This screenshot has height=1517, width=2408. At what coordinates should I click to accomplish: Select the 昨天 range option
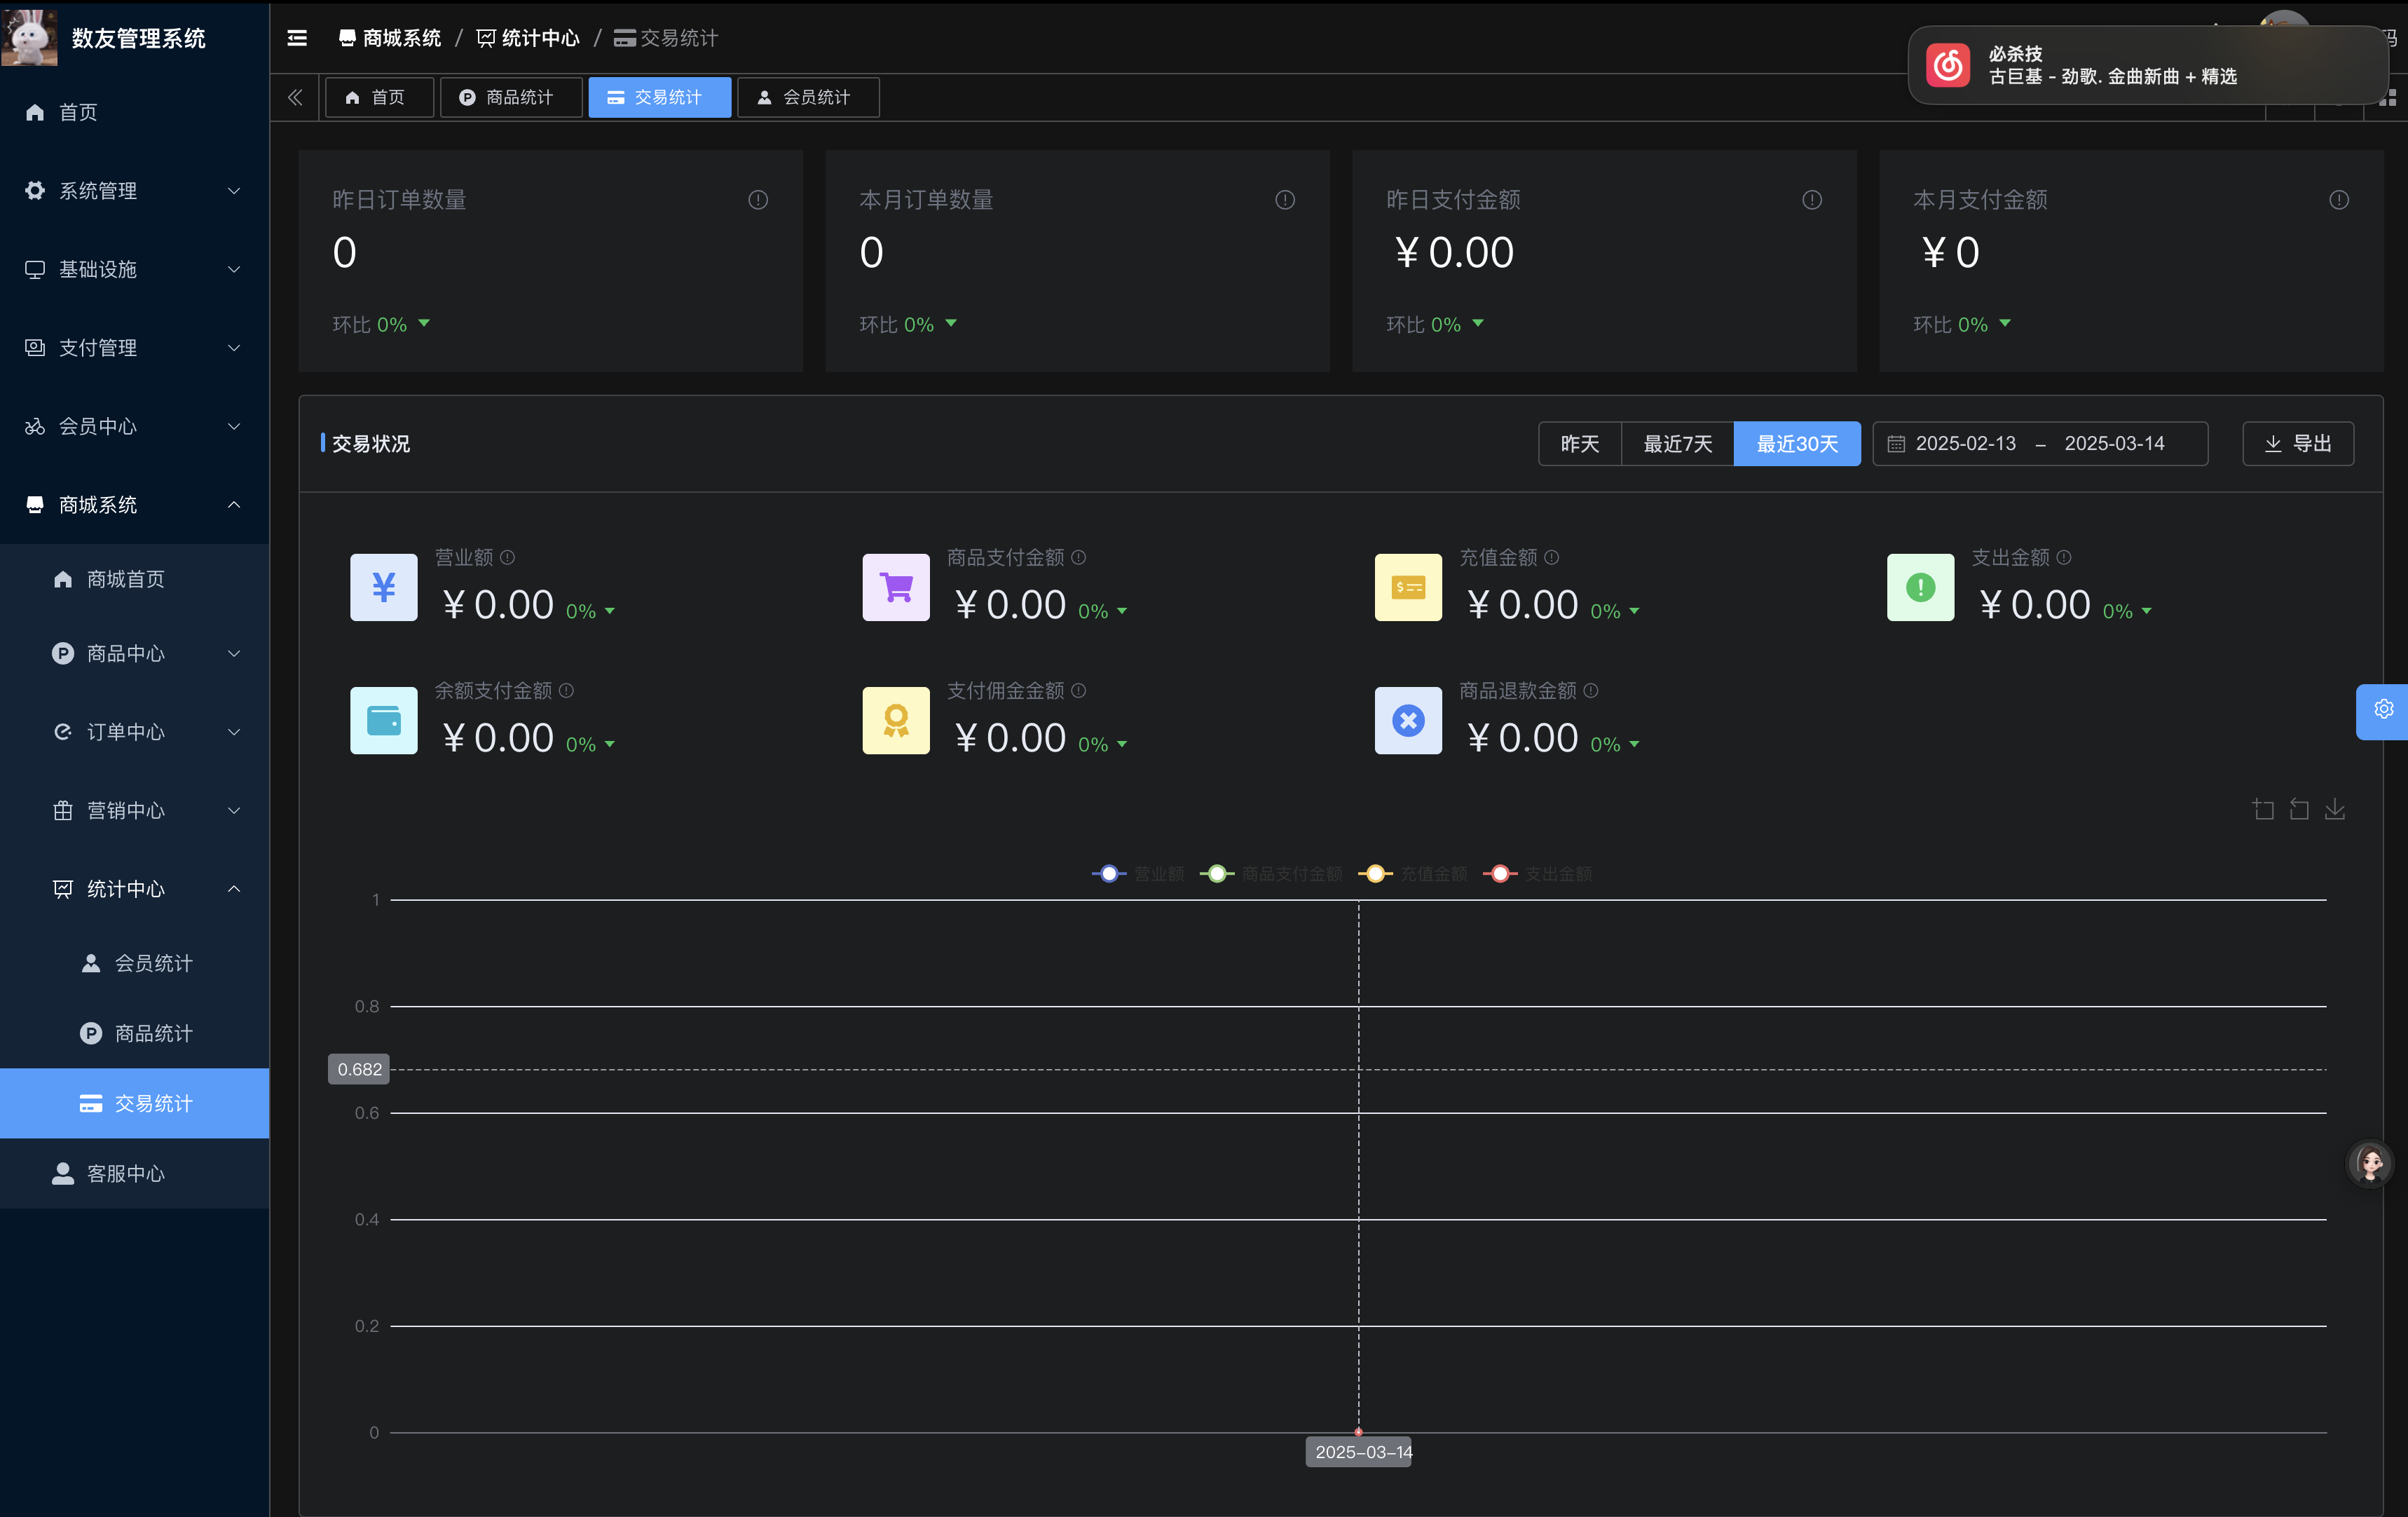point(1579,444)
